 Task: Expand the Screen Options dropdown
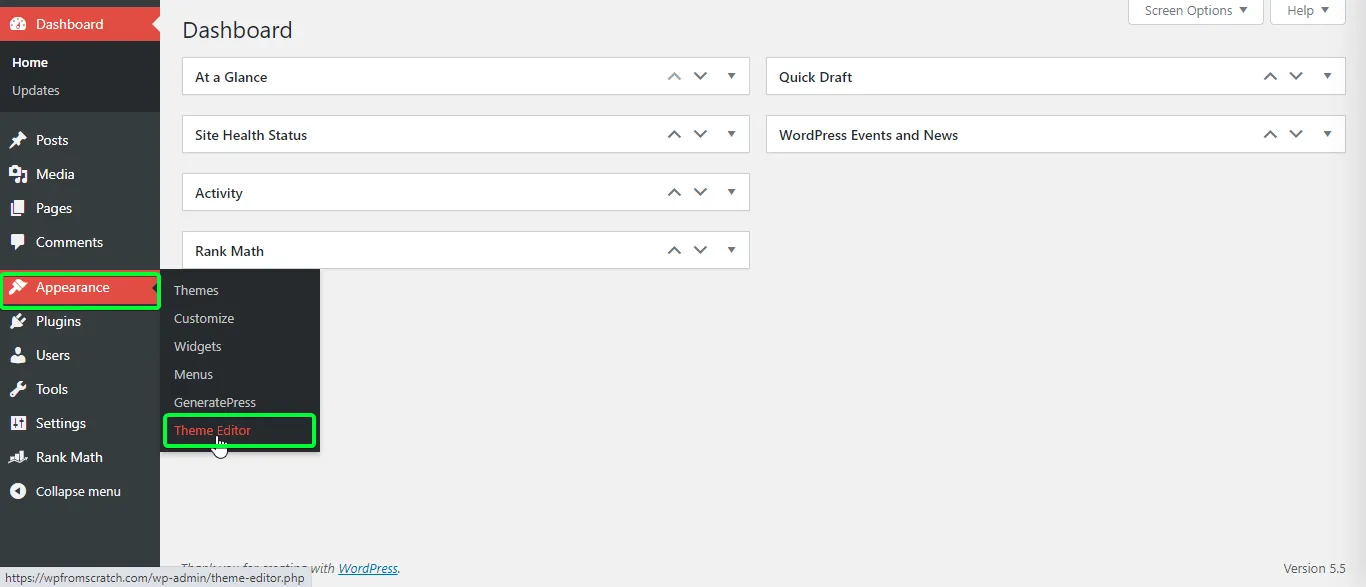1194,11
